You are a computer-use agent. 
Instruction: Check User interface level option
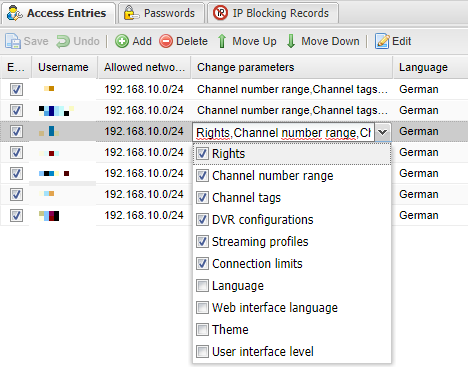pyautogui.click(x=202, y=352)
